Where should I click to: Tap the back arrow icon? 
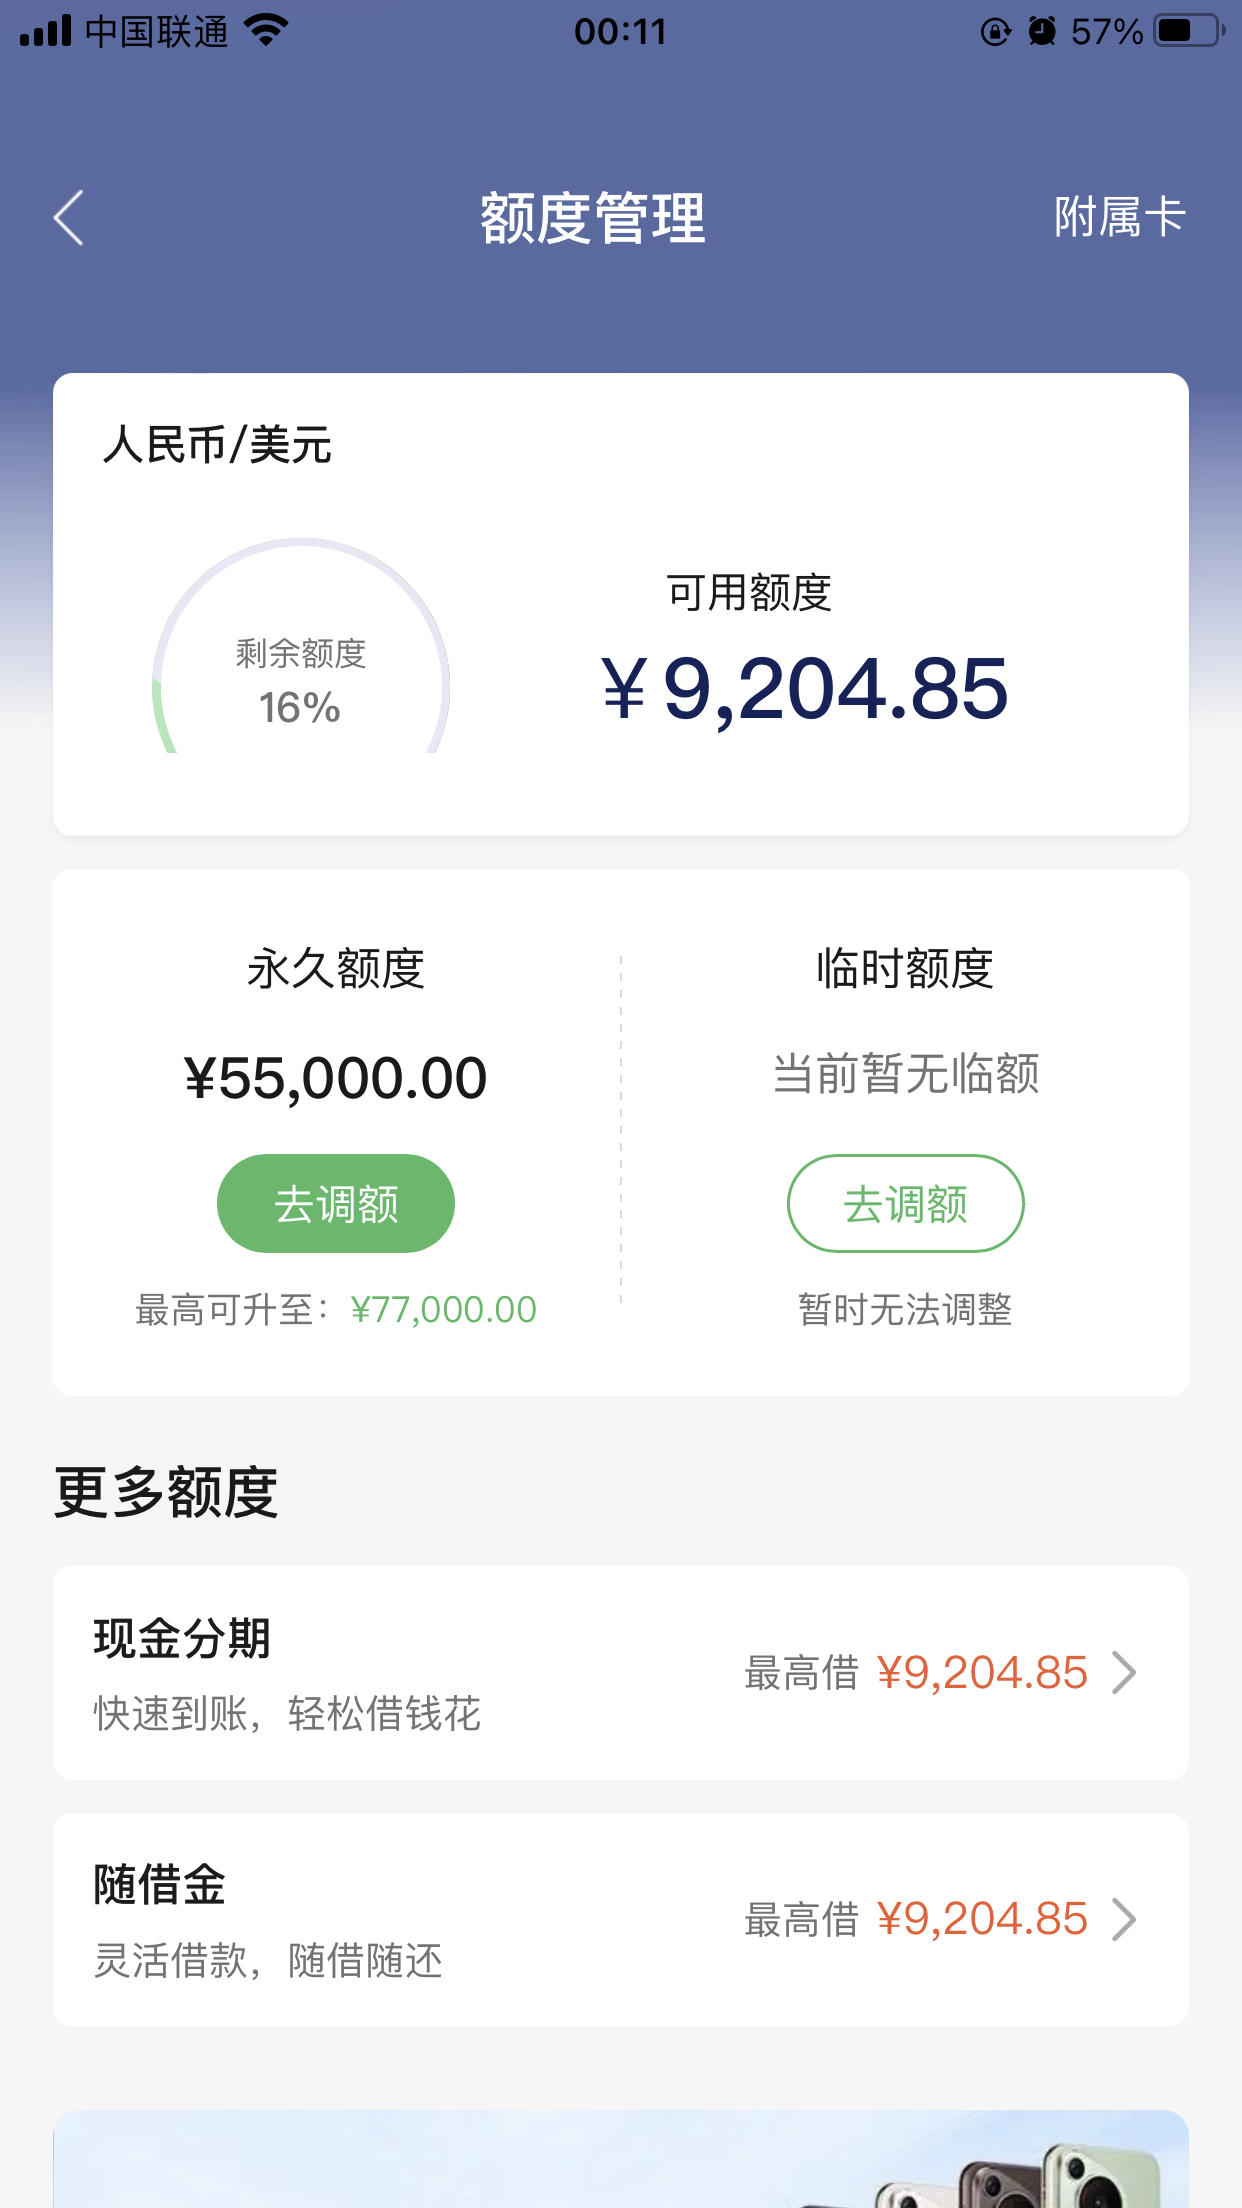[x=68, y=218]
